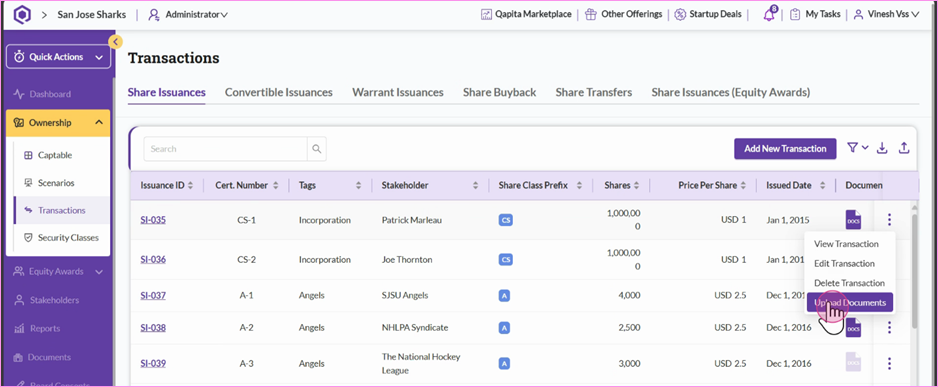Switch to Warrant Issuances tab

point(398,92)
